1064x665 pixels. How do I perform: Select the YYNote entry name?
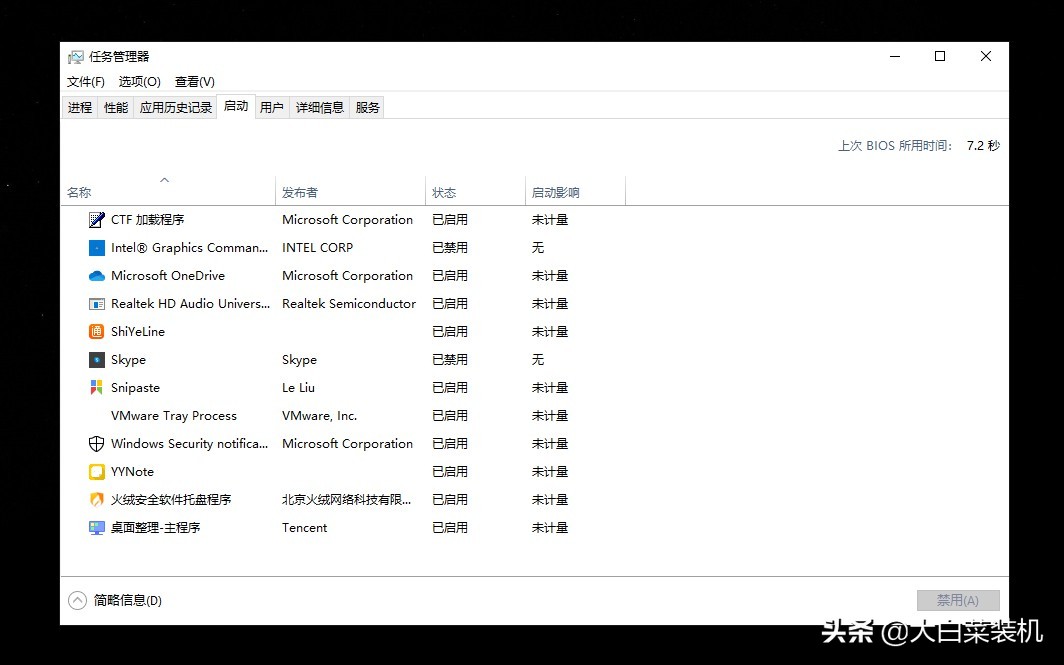pyautogui.click(x=132, y=472)
